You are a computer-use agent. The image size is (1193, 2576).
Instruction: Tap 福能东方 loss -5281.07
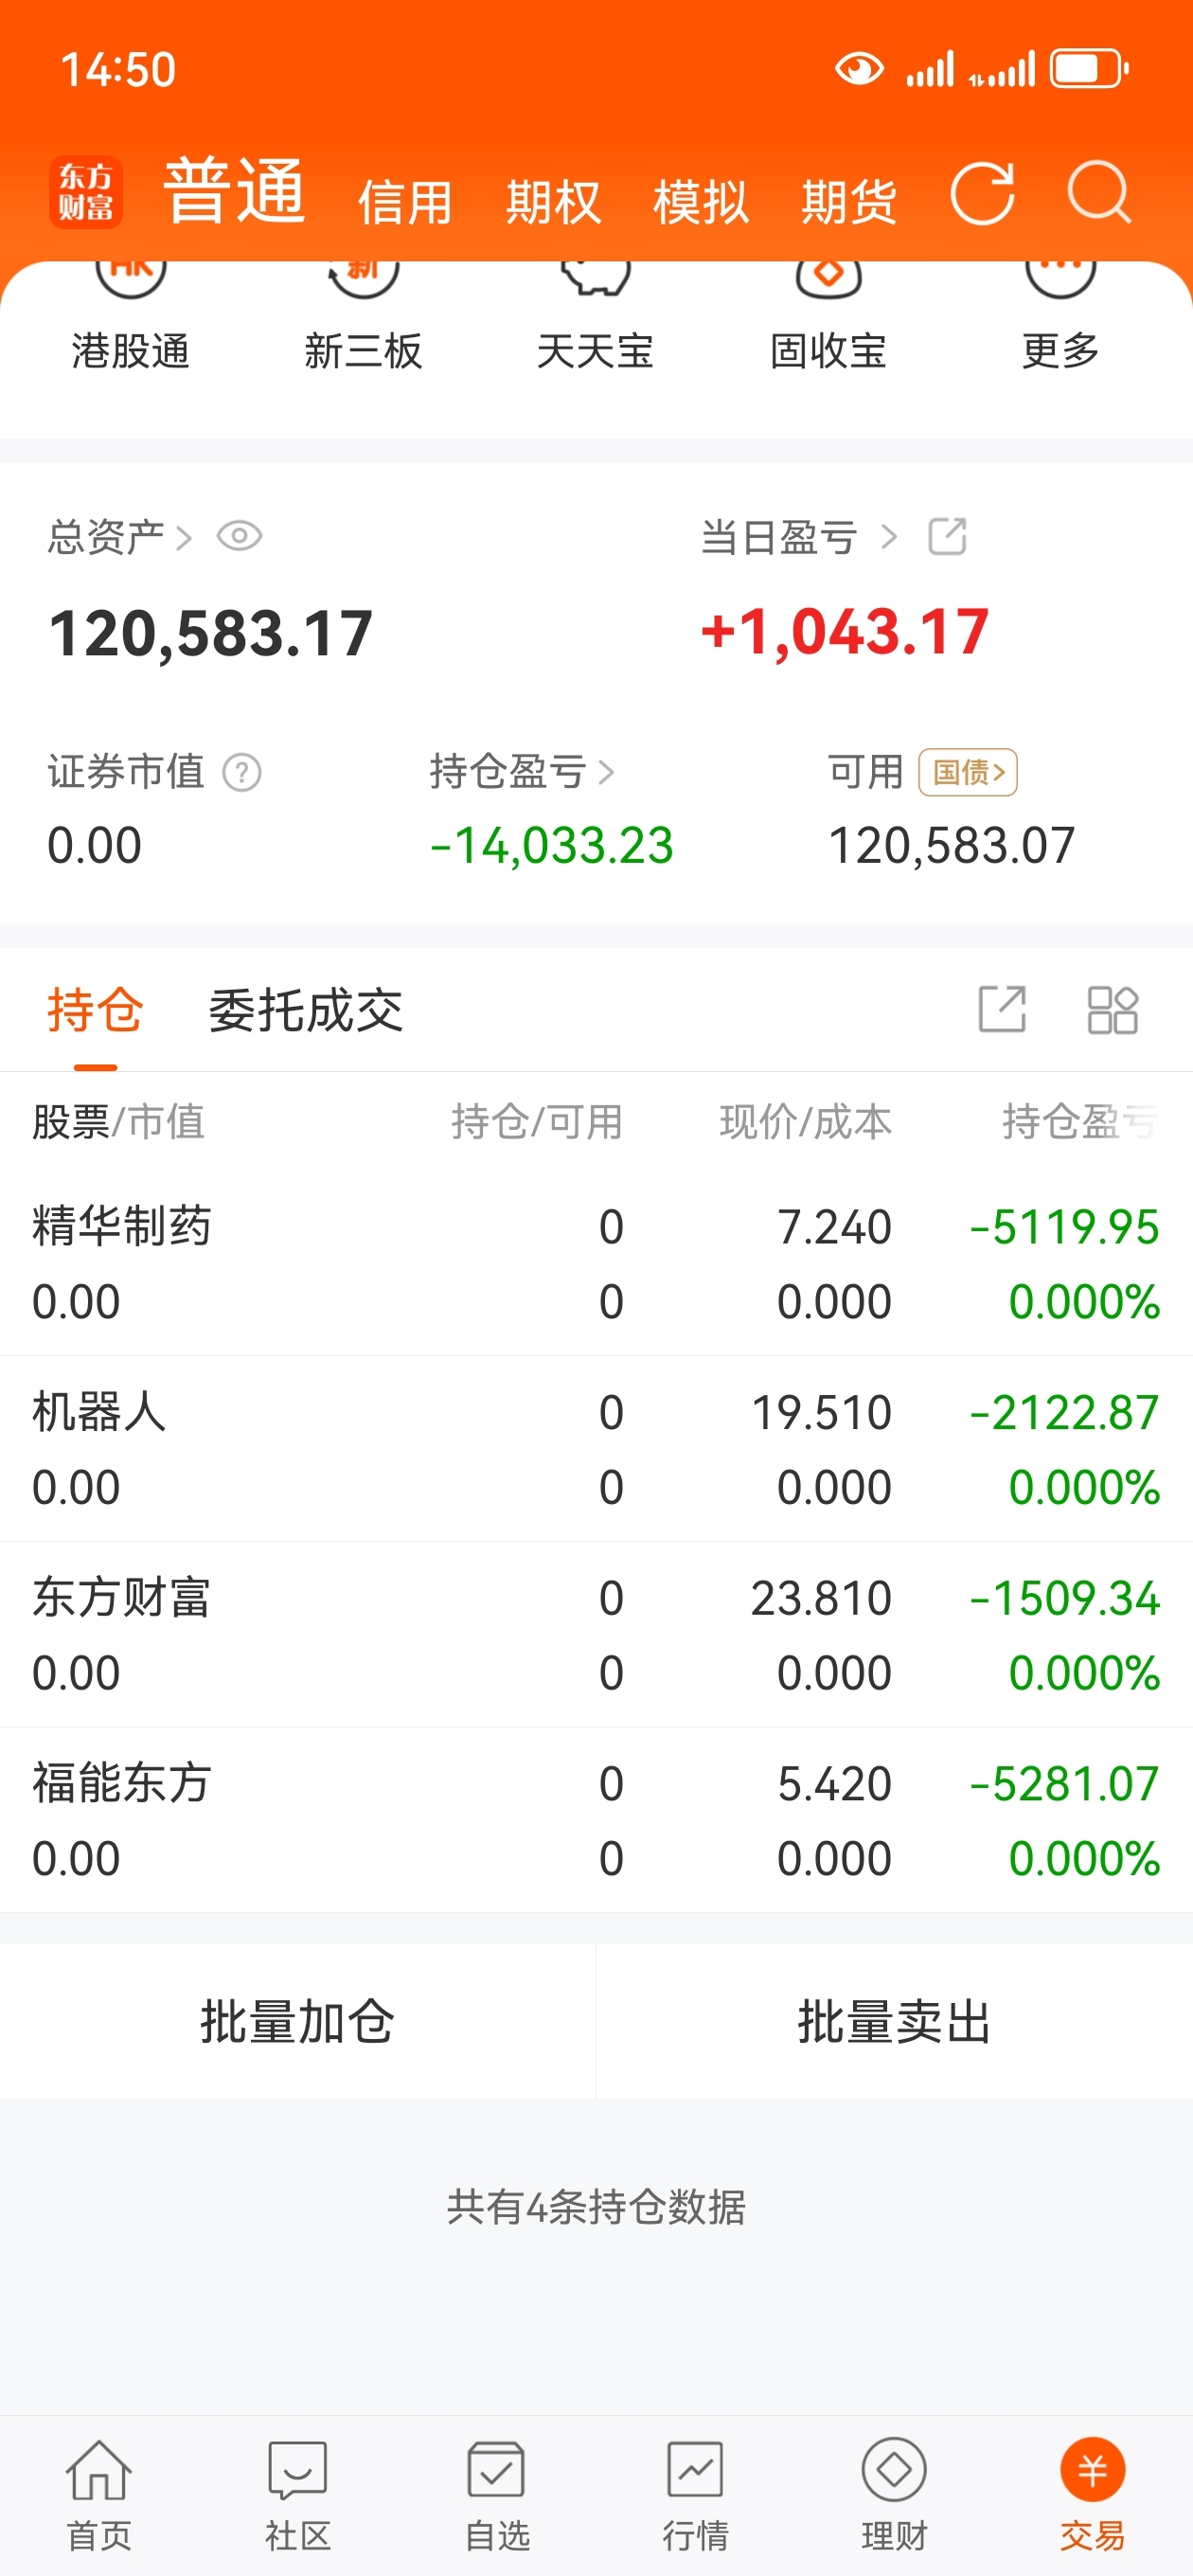[1064, 1783]
